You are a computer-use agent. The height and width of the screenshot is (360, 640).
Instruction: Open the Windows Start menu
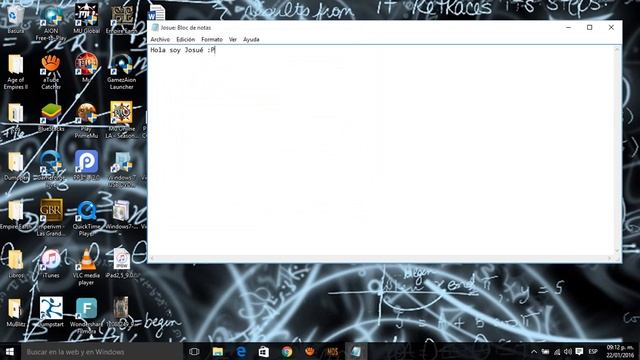pyautogui.click(x=10, y=351)
